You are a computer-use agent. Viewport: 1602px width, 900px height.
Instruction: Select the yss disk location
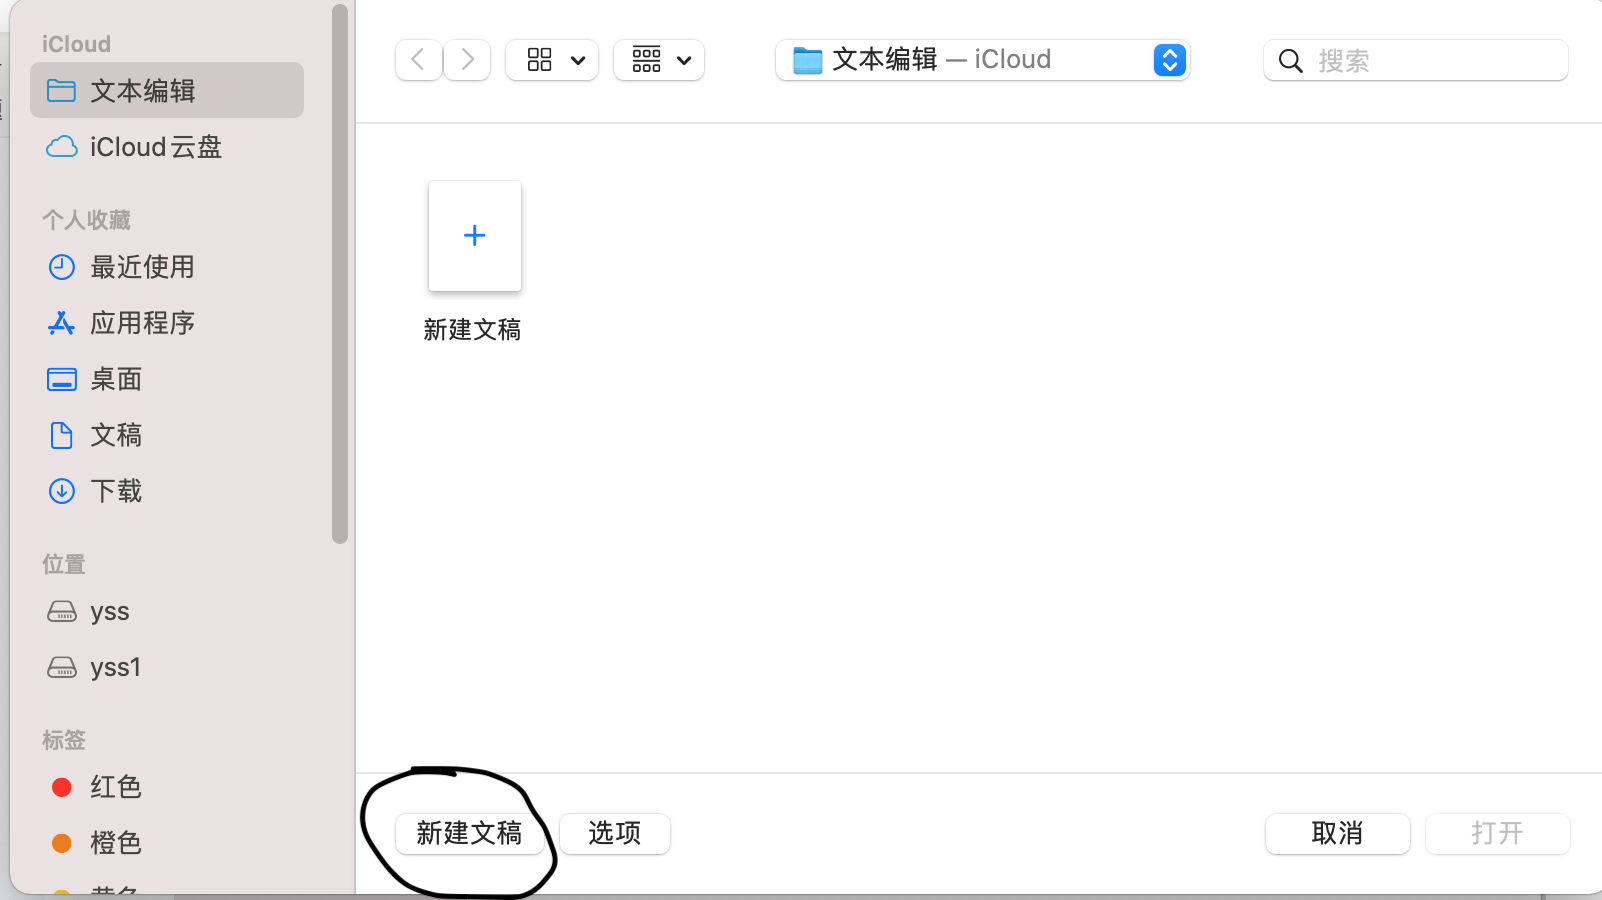point(167,611)
